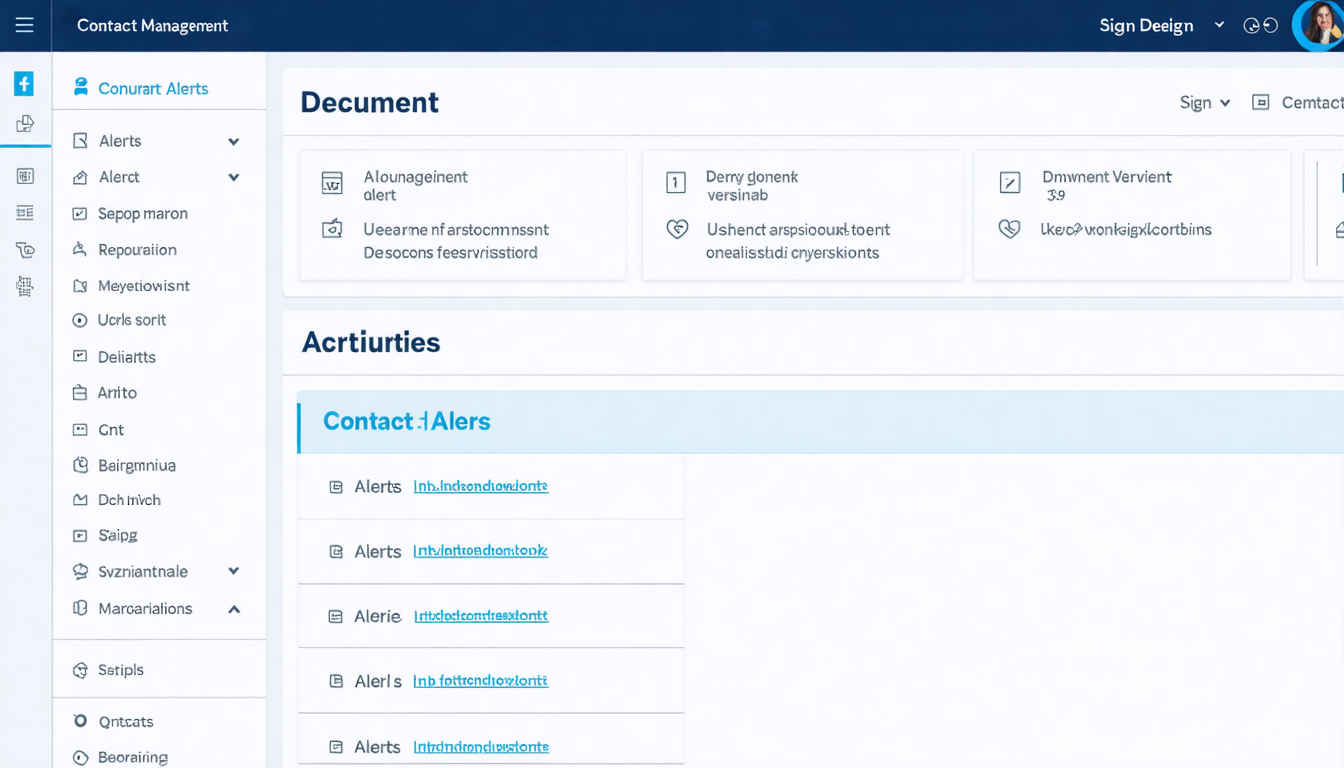Open Setipls in sidebar
Screen dimensions: 1344x768
pyautogui.click(x=121, y=670)
